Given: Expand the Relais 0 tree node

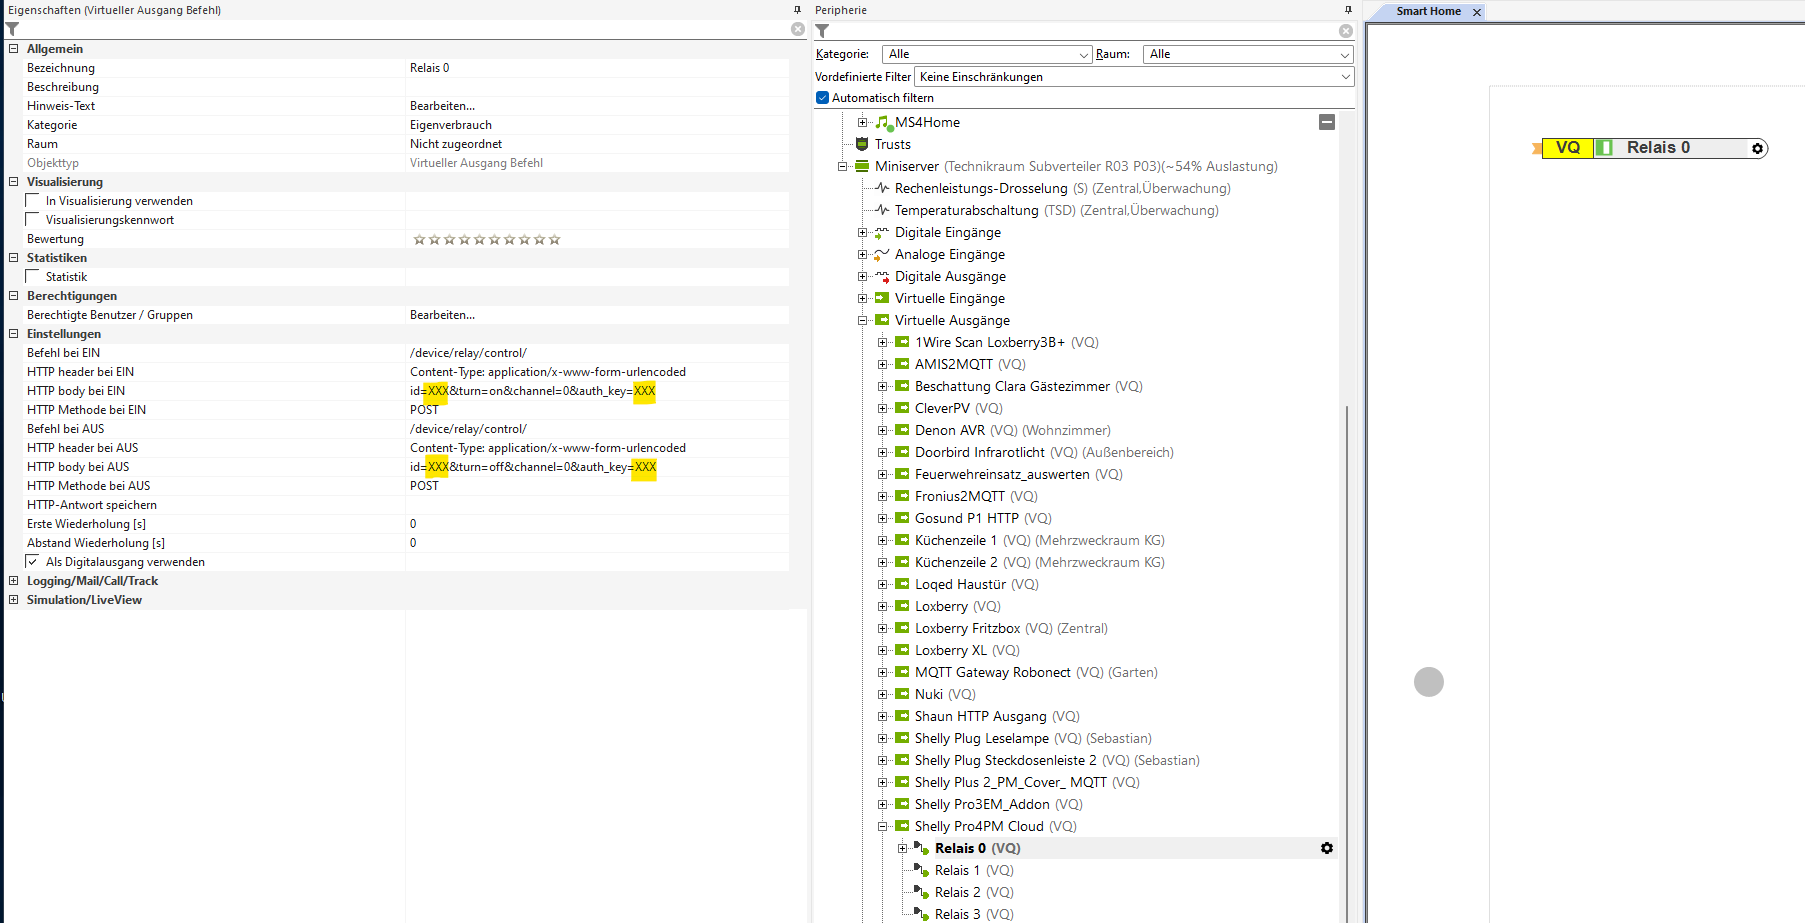Looking at the screenshot, I should click(902, 848).
